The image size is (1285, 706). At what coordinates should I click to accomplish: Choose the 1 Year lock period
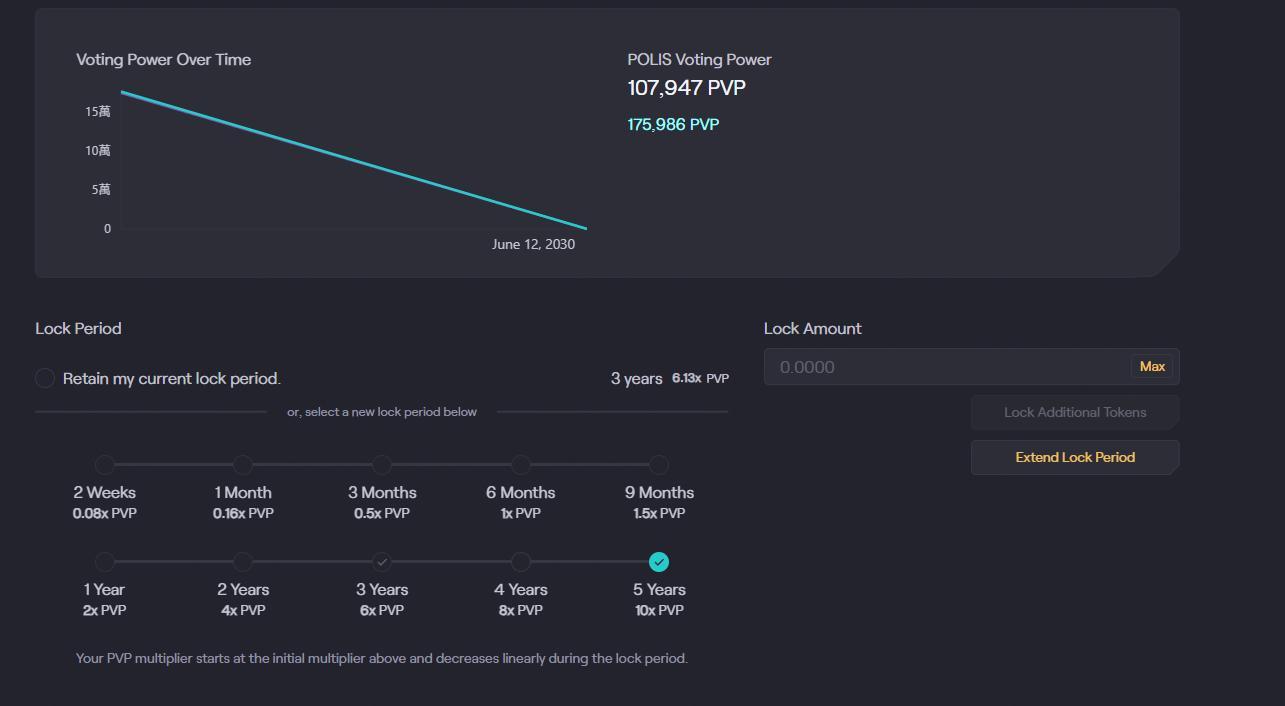pos(105,562)
